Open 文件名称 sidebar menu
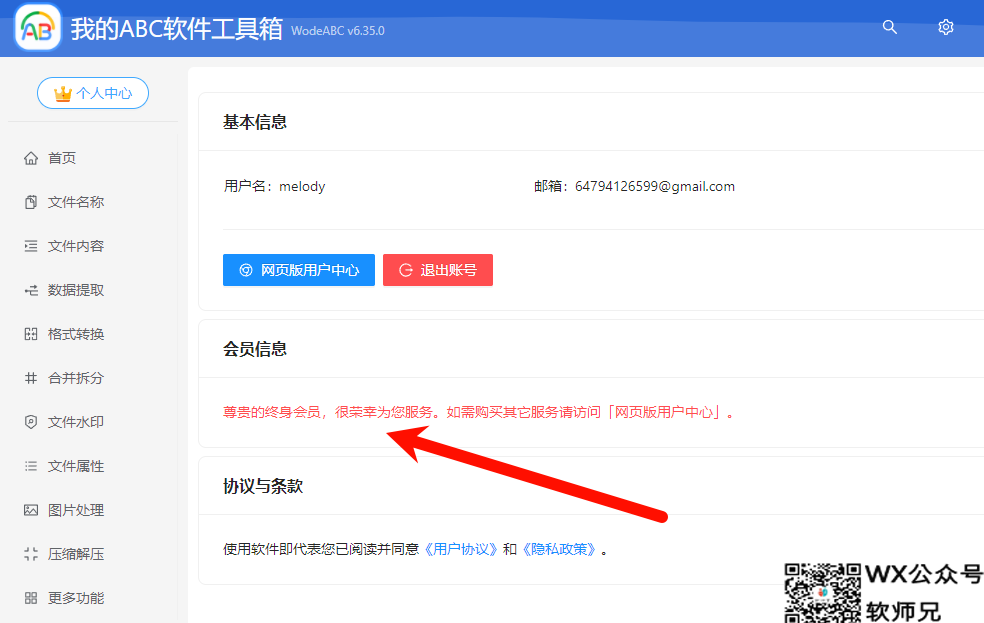This screenshot has height=623, width=984. pos(76,202)
